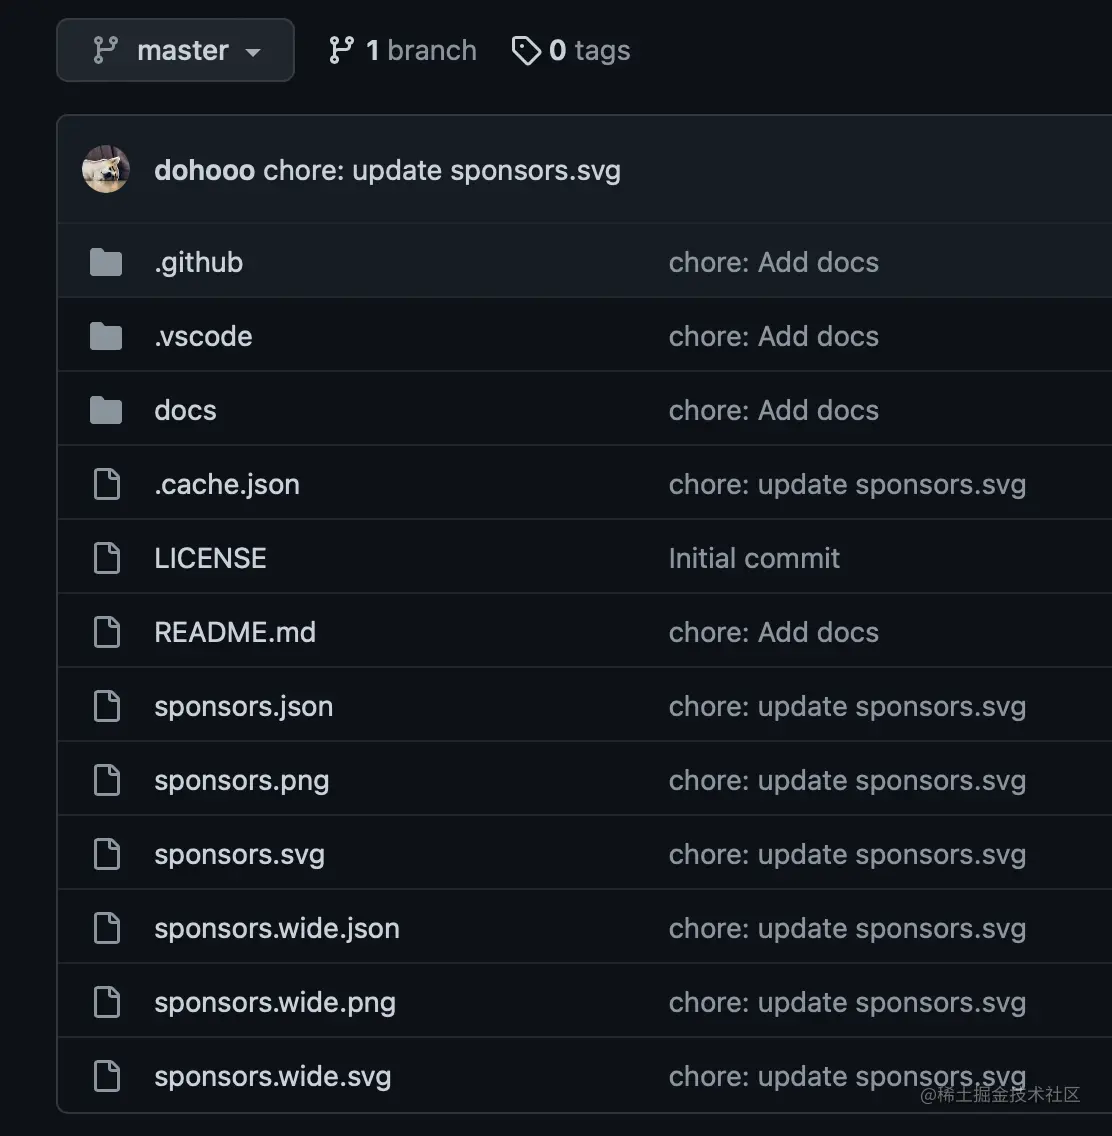
Task: Open LICENSE's Initial commit message
Action: (754, 559)
